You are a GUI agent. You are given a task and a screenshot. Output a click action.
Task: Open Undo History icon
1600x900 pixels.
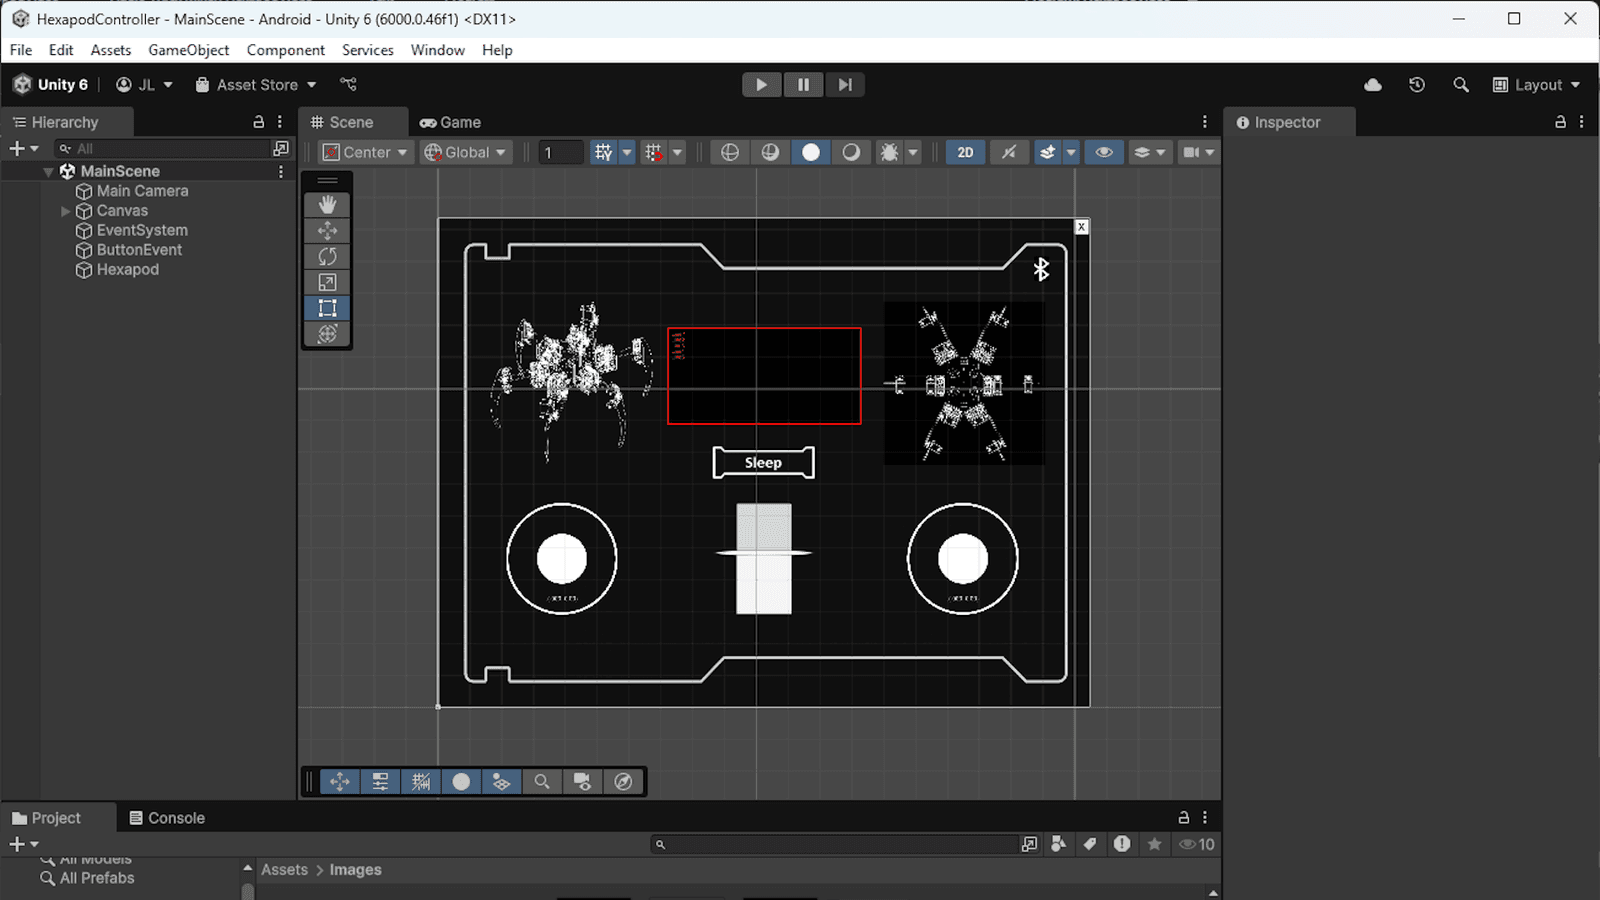[1417, 85]
